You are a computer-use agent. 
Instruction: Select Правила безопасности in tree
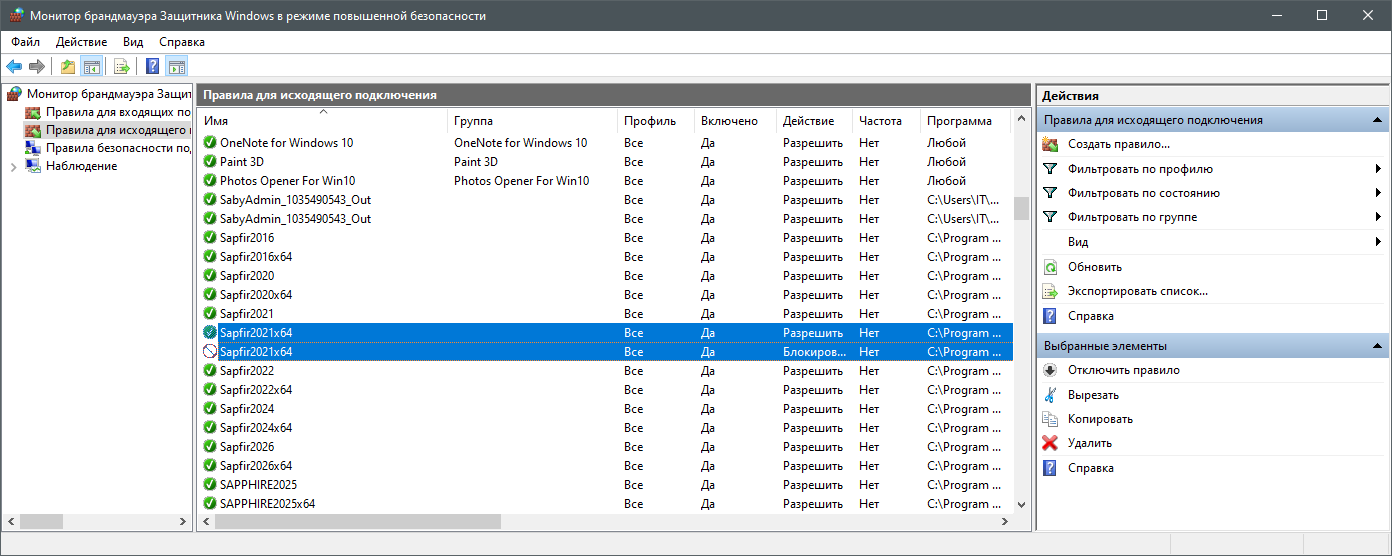118,148
